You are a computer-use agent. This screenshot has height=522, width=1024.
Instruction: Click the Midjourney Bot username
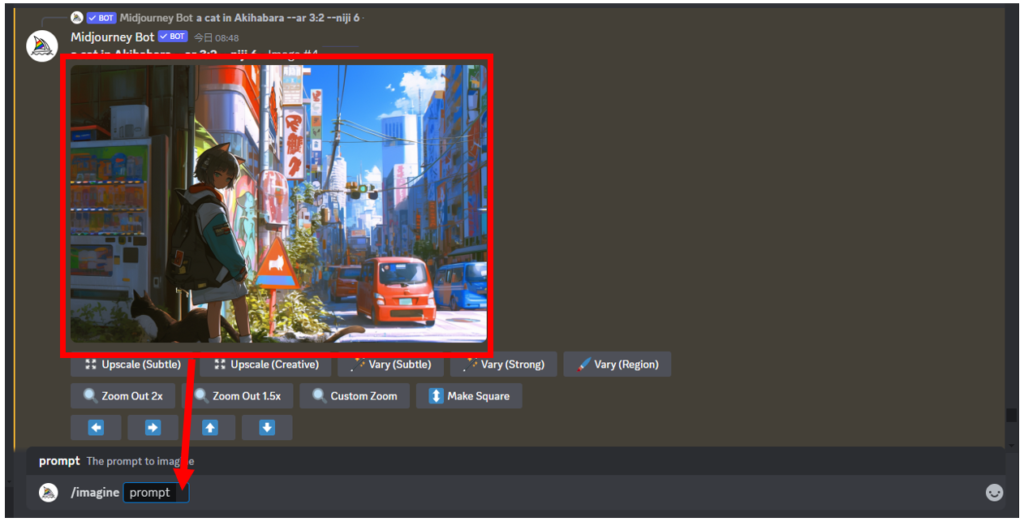[111, 37]
